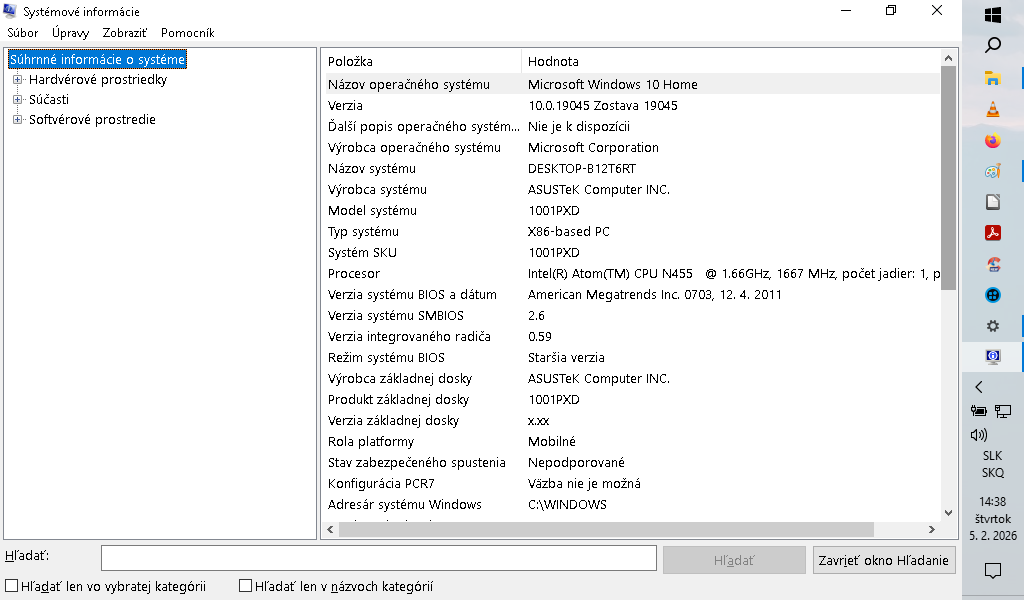Expand the Softvérové prostredie tree node
The image size is (1024, 600).
coord(17,120)
